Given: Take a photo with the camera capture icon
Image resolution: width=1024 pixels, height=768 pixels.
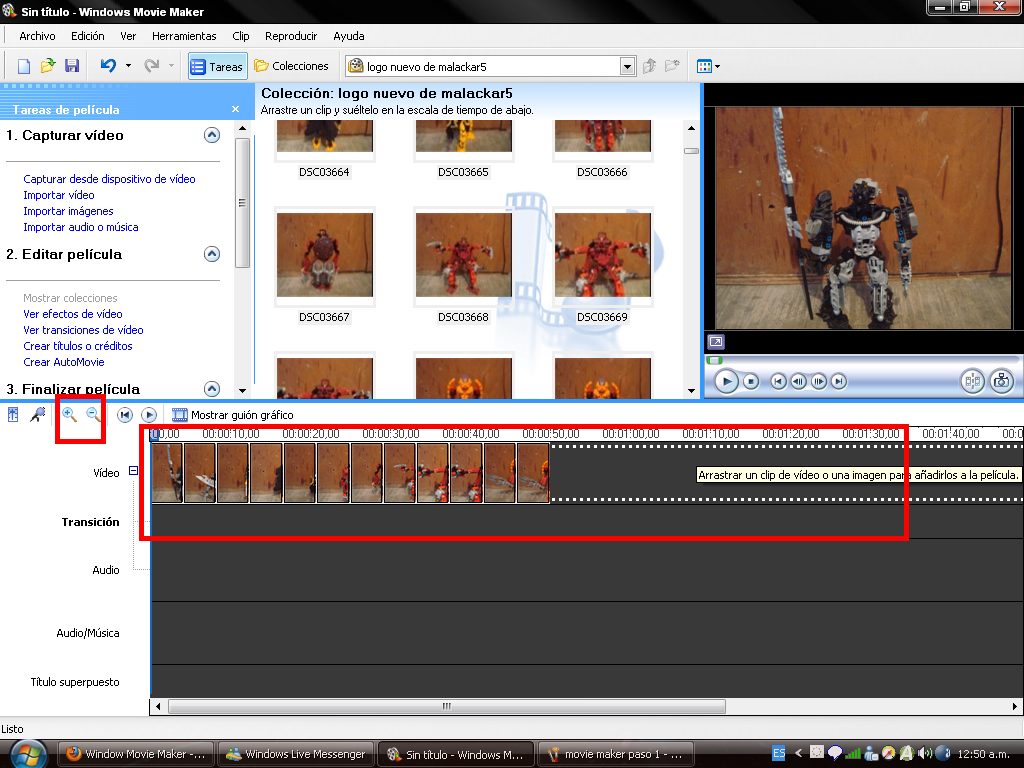Looking at the screenshot, I should 1000,381.
